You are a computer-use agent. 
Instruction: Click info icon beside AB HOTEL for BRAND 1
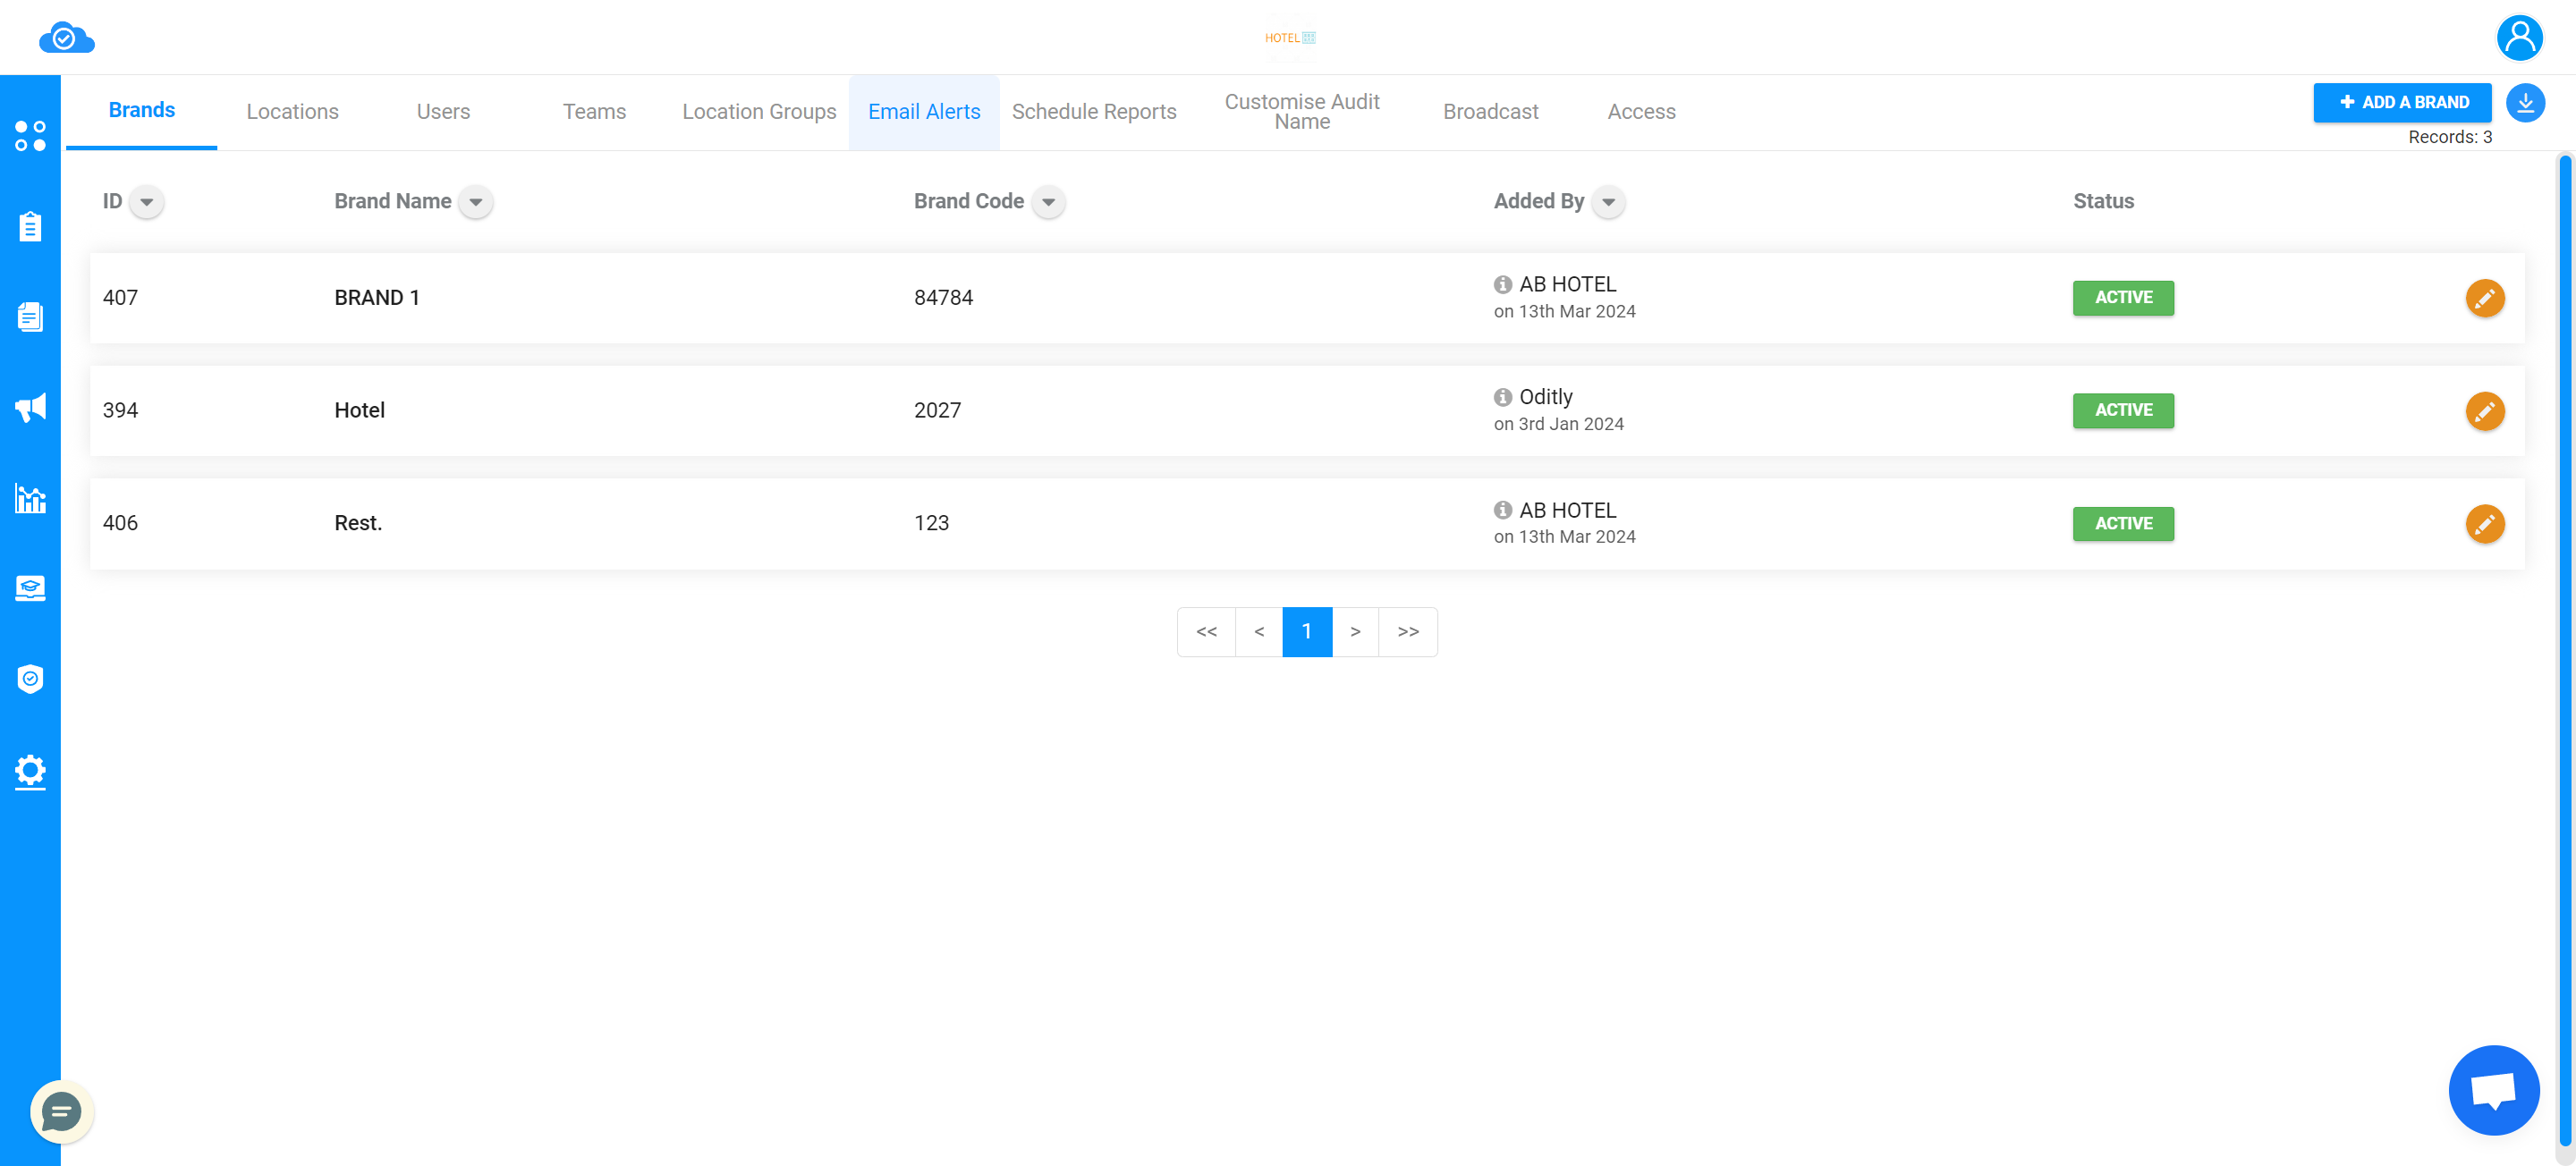1502,284
